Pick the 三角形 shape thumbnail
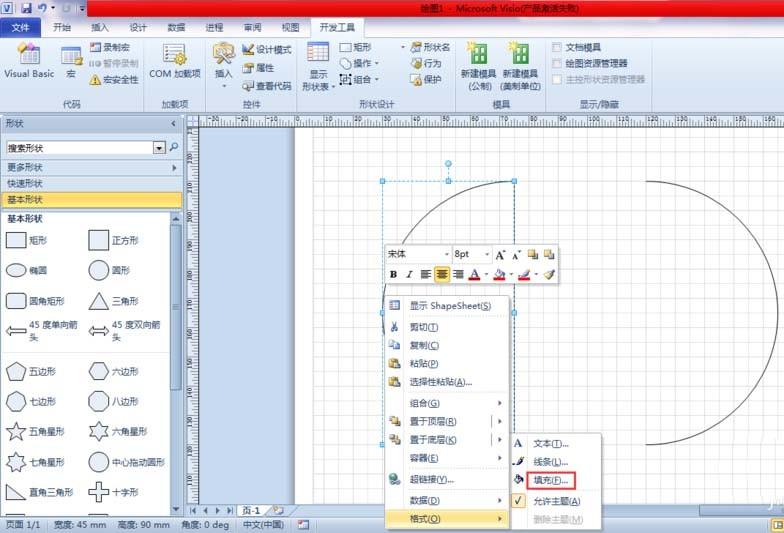Image resolution: width=784 pixels, height=533 pixels. point(98,301)
